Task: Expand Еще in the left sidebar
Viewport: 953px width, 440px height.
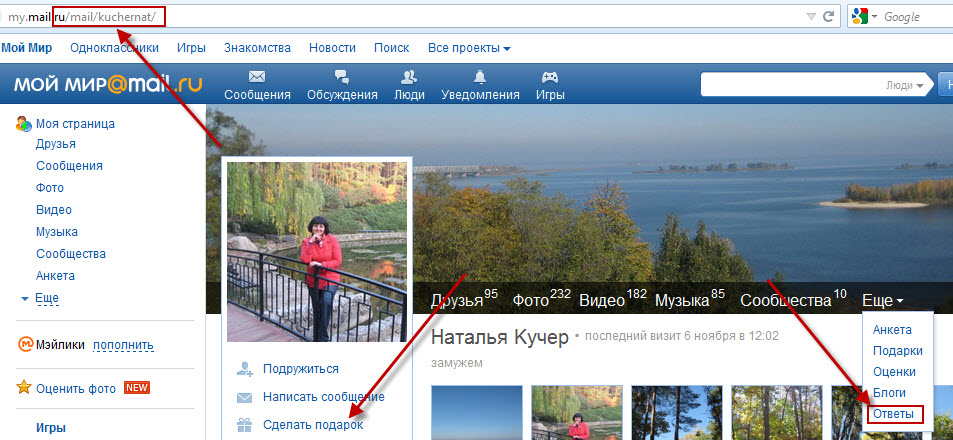Action: (40, 298)
